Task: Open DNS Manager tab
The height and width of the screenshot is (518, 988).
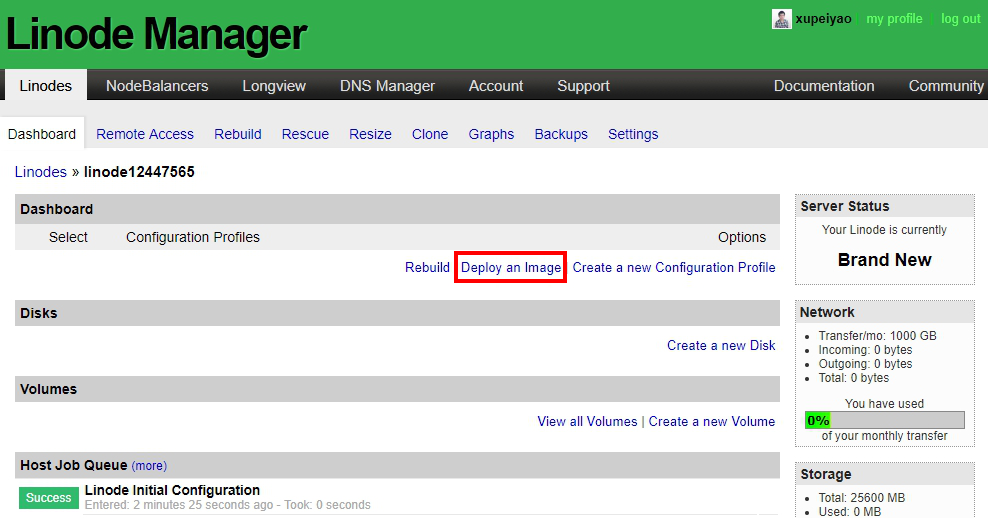Action: coord(388,86)
